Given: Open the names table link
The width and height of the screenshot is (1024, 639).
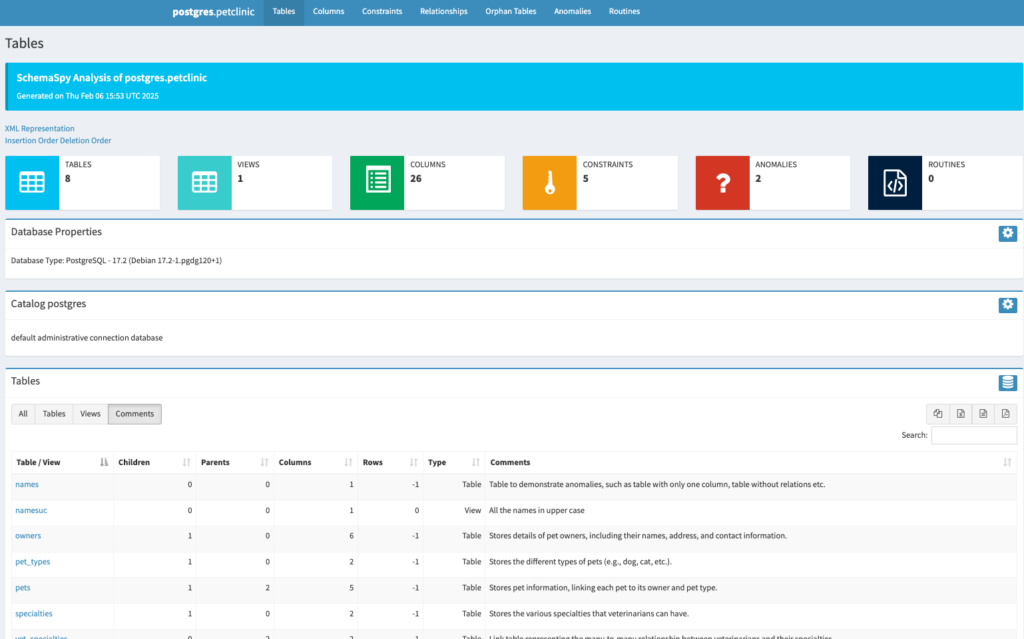Looking at the screenshot, I should pos(27,484).
